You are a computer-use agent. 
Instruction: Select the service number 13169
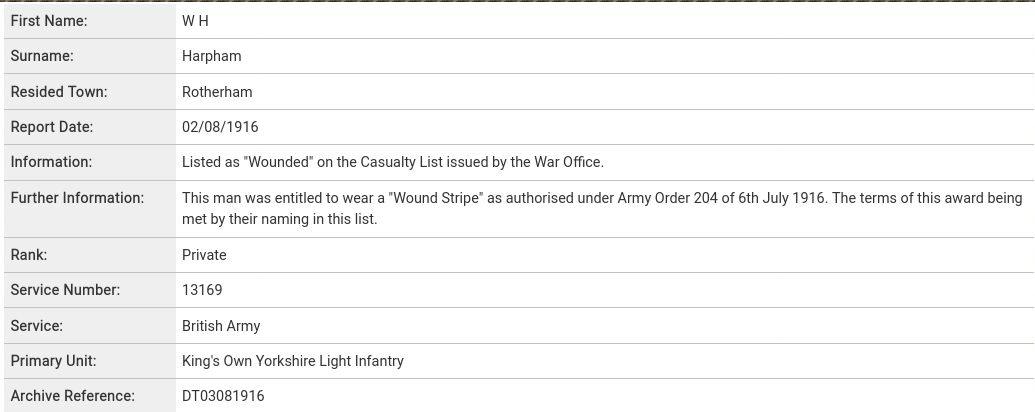202,290
